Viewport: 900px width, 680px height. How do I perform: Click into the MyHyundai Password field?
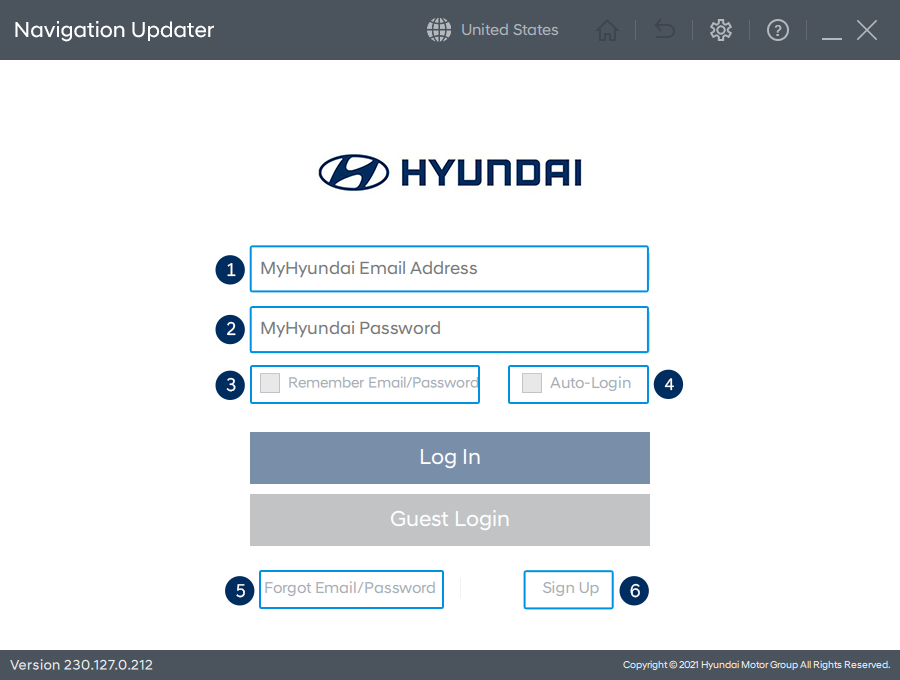pyautogui.click(x=449, y=329)
